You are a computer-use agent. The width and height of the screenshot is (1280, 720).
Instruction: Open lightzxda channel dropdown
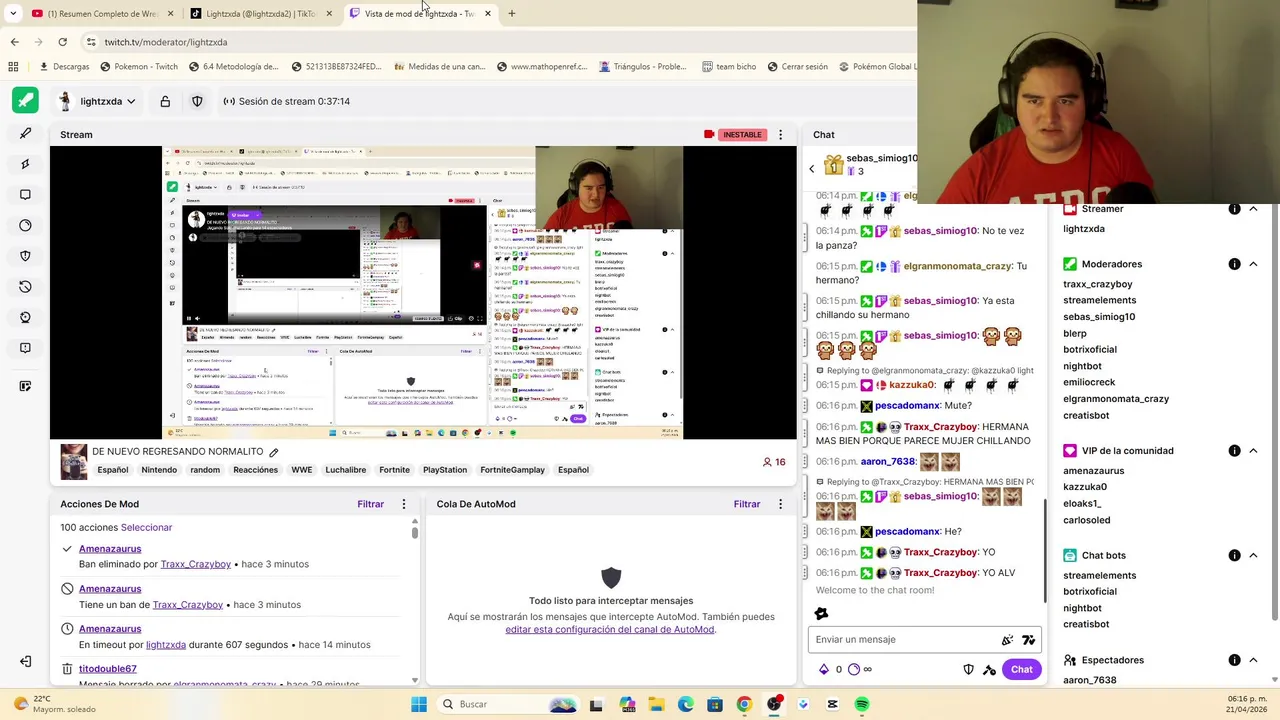coord(98,101)
